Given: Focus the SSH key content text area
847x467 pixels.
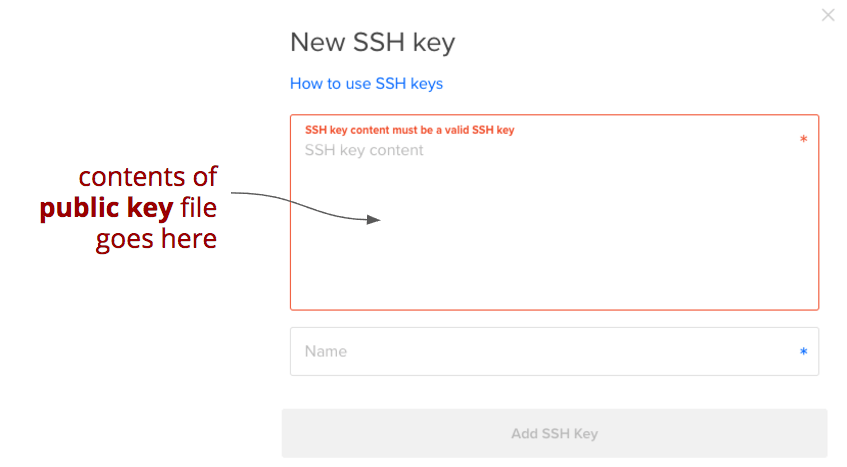Looking at the screenshot, I should tap(554, 212).
